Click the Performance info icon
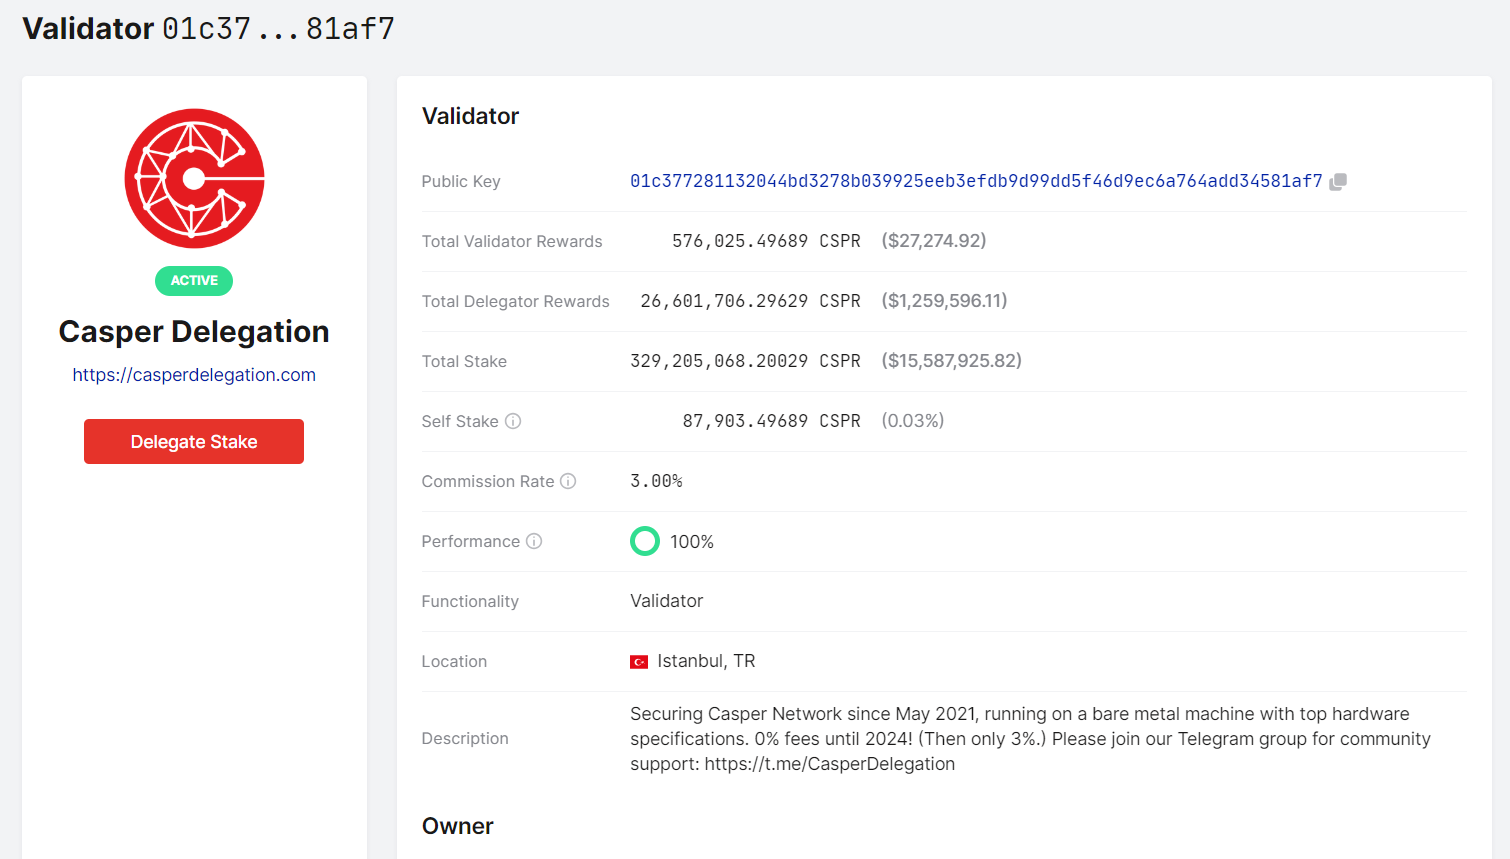This screenshot has width=1510, height=859. [535, 541]
